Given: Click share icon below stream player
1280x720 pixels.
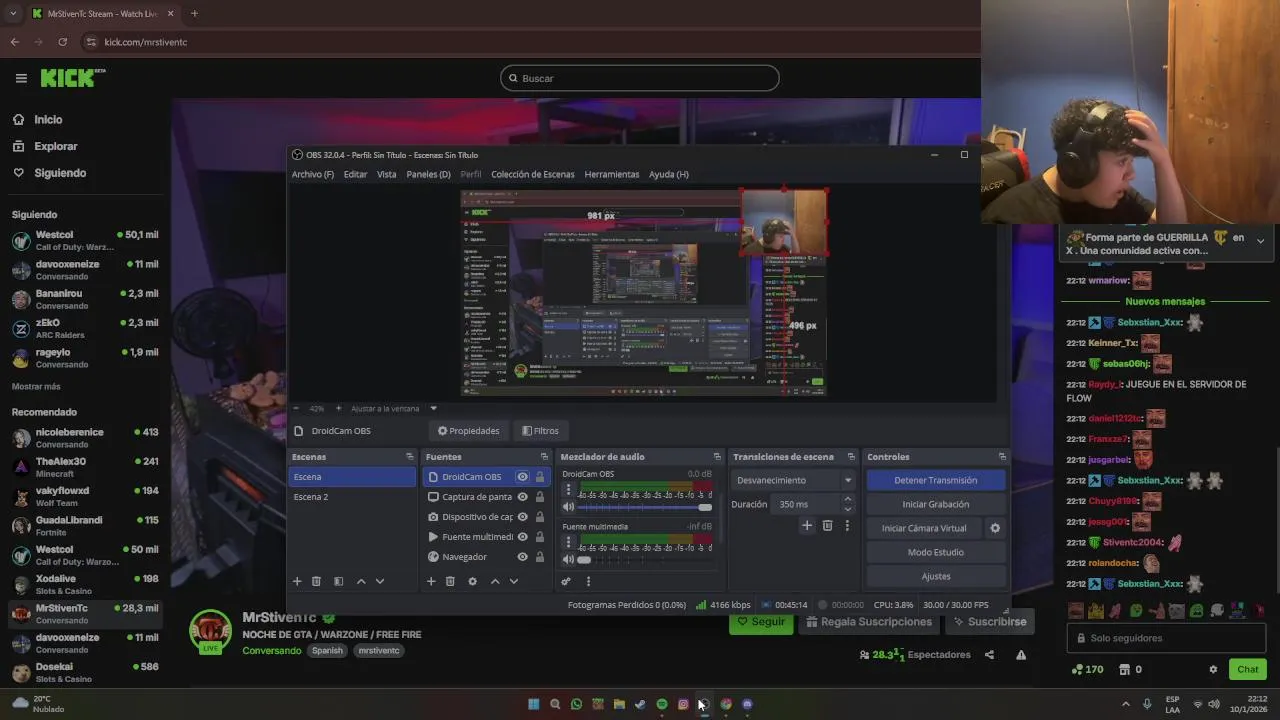Looking at the screenshot, I should click(989, 655).
